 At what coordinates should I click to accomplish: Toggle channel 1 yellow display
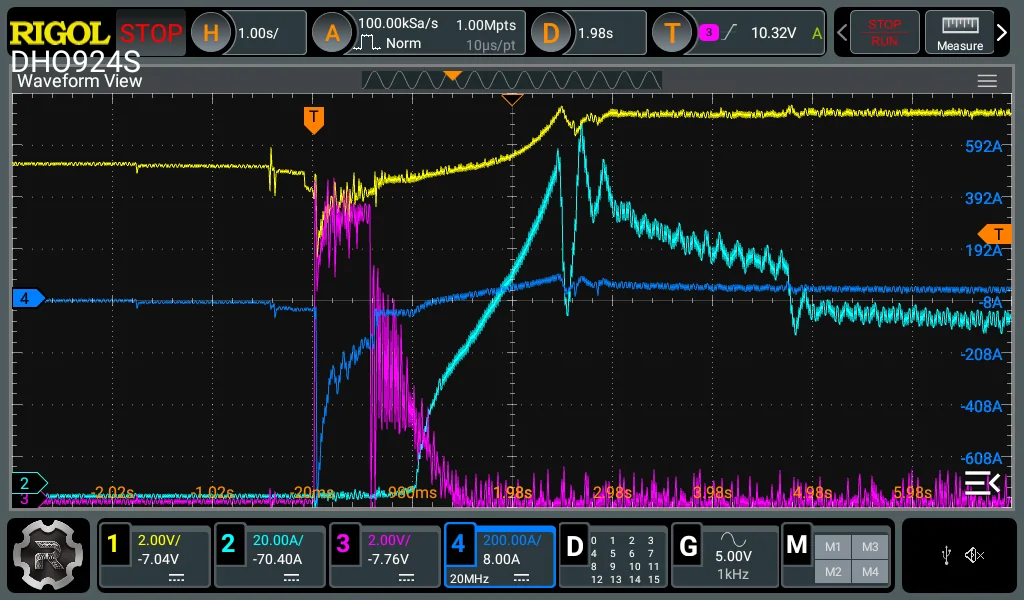tap(155, 556)
